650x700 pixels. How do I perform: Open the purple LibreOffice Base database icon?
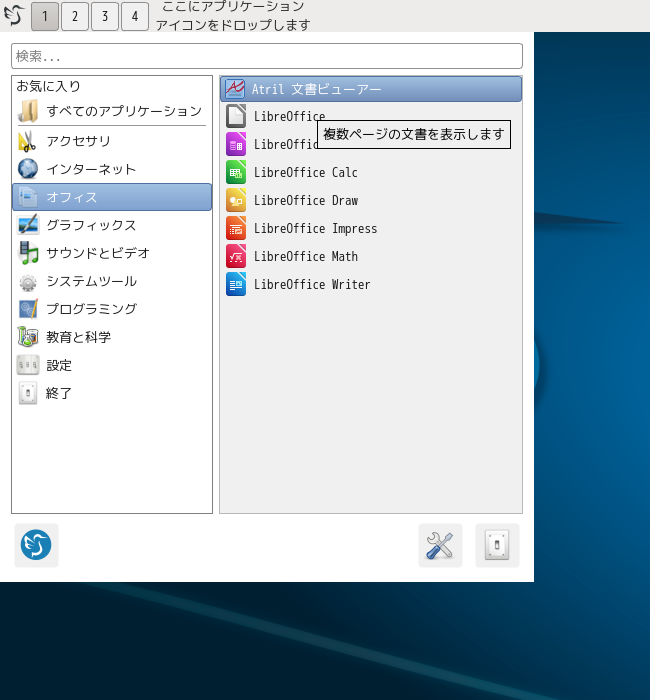pyautogui.click(x=236, y=144)
